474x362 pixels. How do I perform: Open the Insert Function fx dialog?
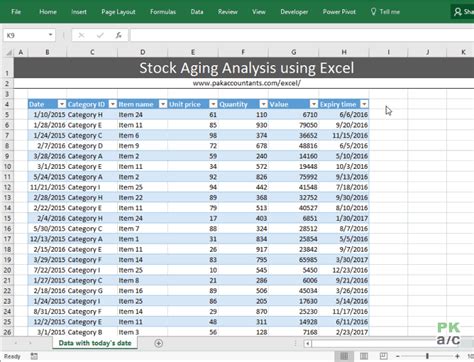point(118,35)
